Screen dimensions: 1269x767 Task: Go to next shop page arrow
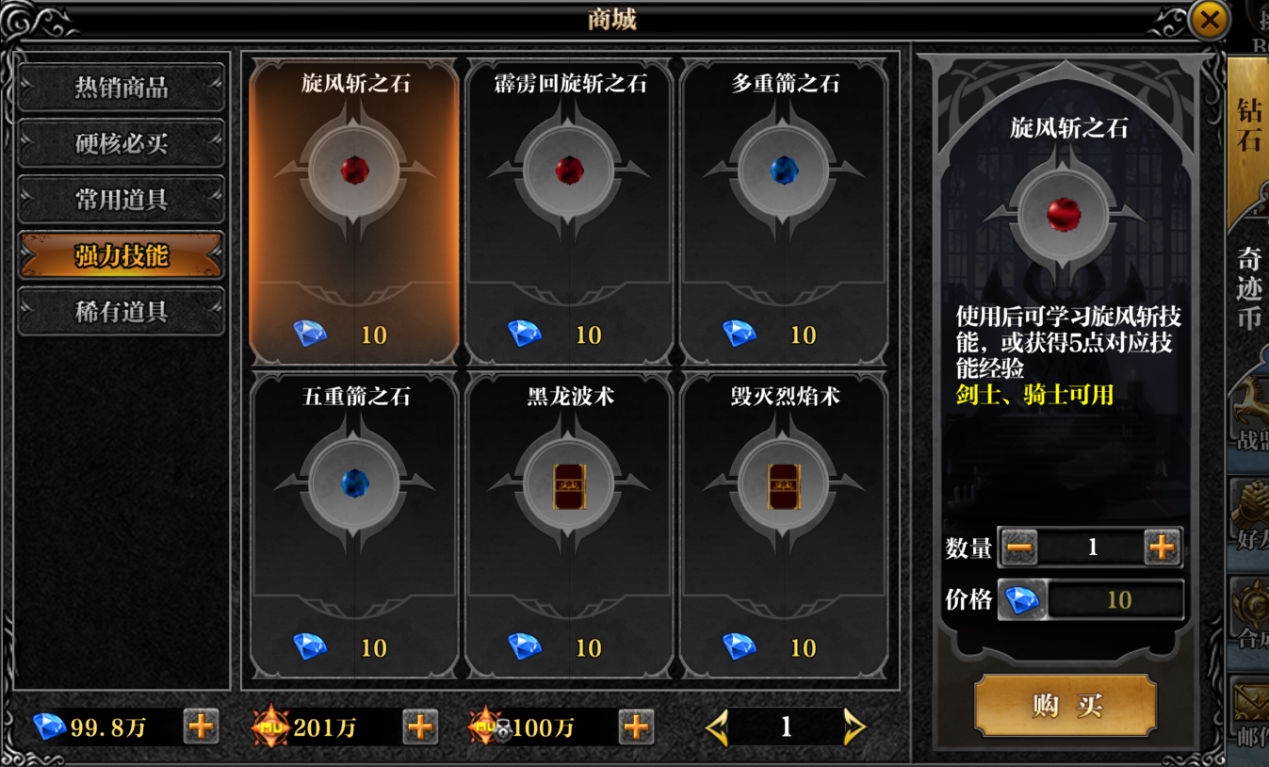[x=854, y=727]
